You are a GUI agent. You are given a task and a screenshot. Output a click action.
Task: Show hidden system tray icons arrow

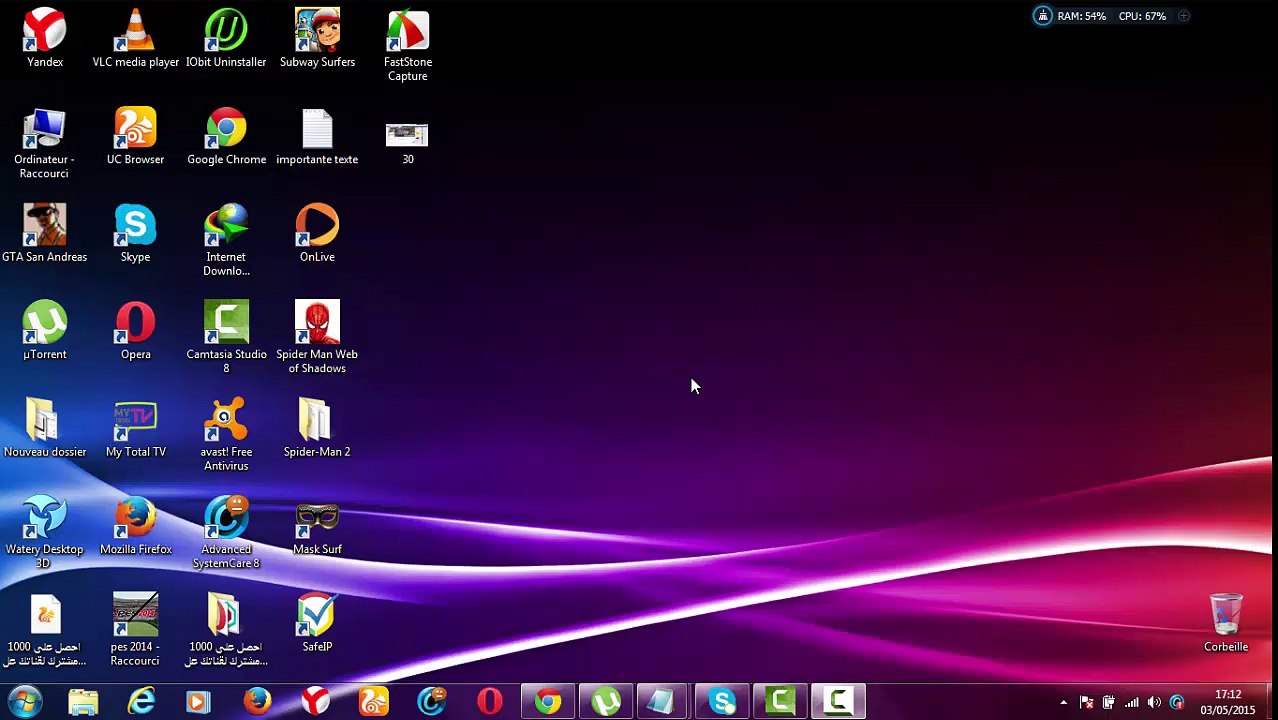point(1063,703)
